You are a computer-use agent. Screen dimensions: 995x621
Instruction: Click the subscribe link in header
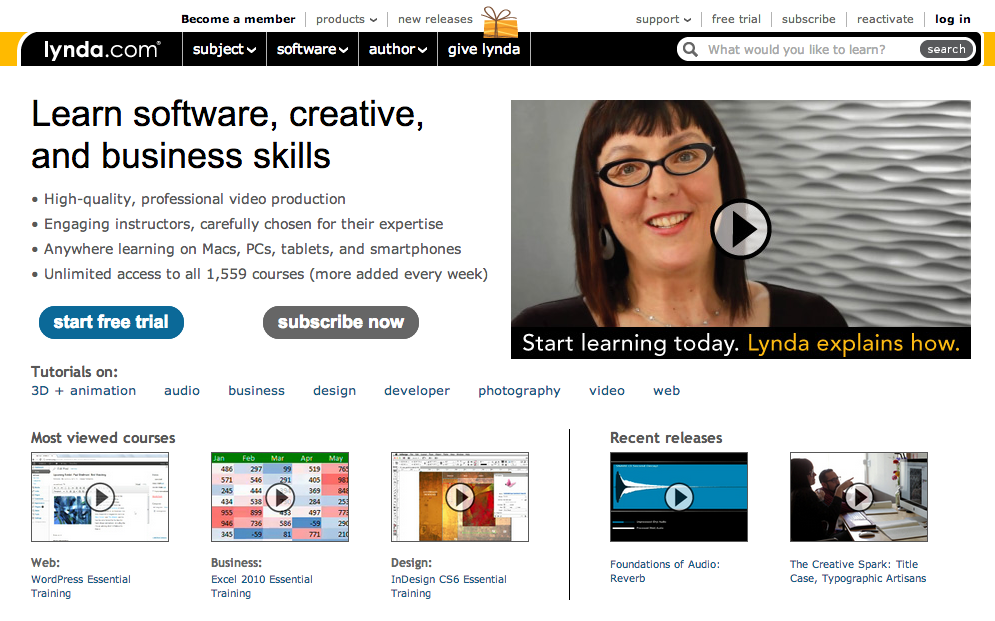[808, 19]
